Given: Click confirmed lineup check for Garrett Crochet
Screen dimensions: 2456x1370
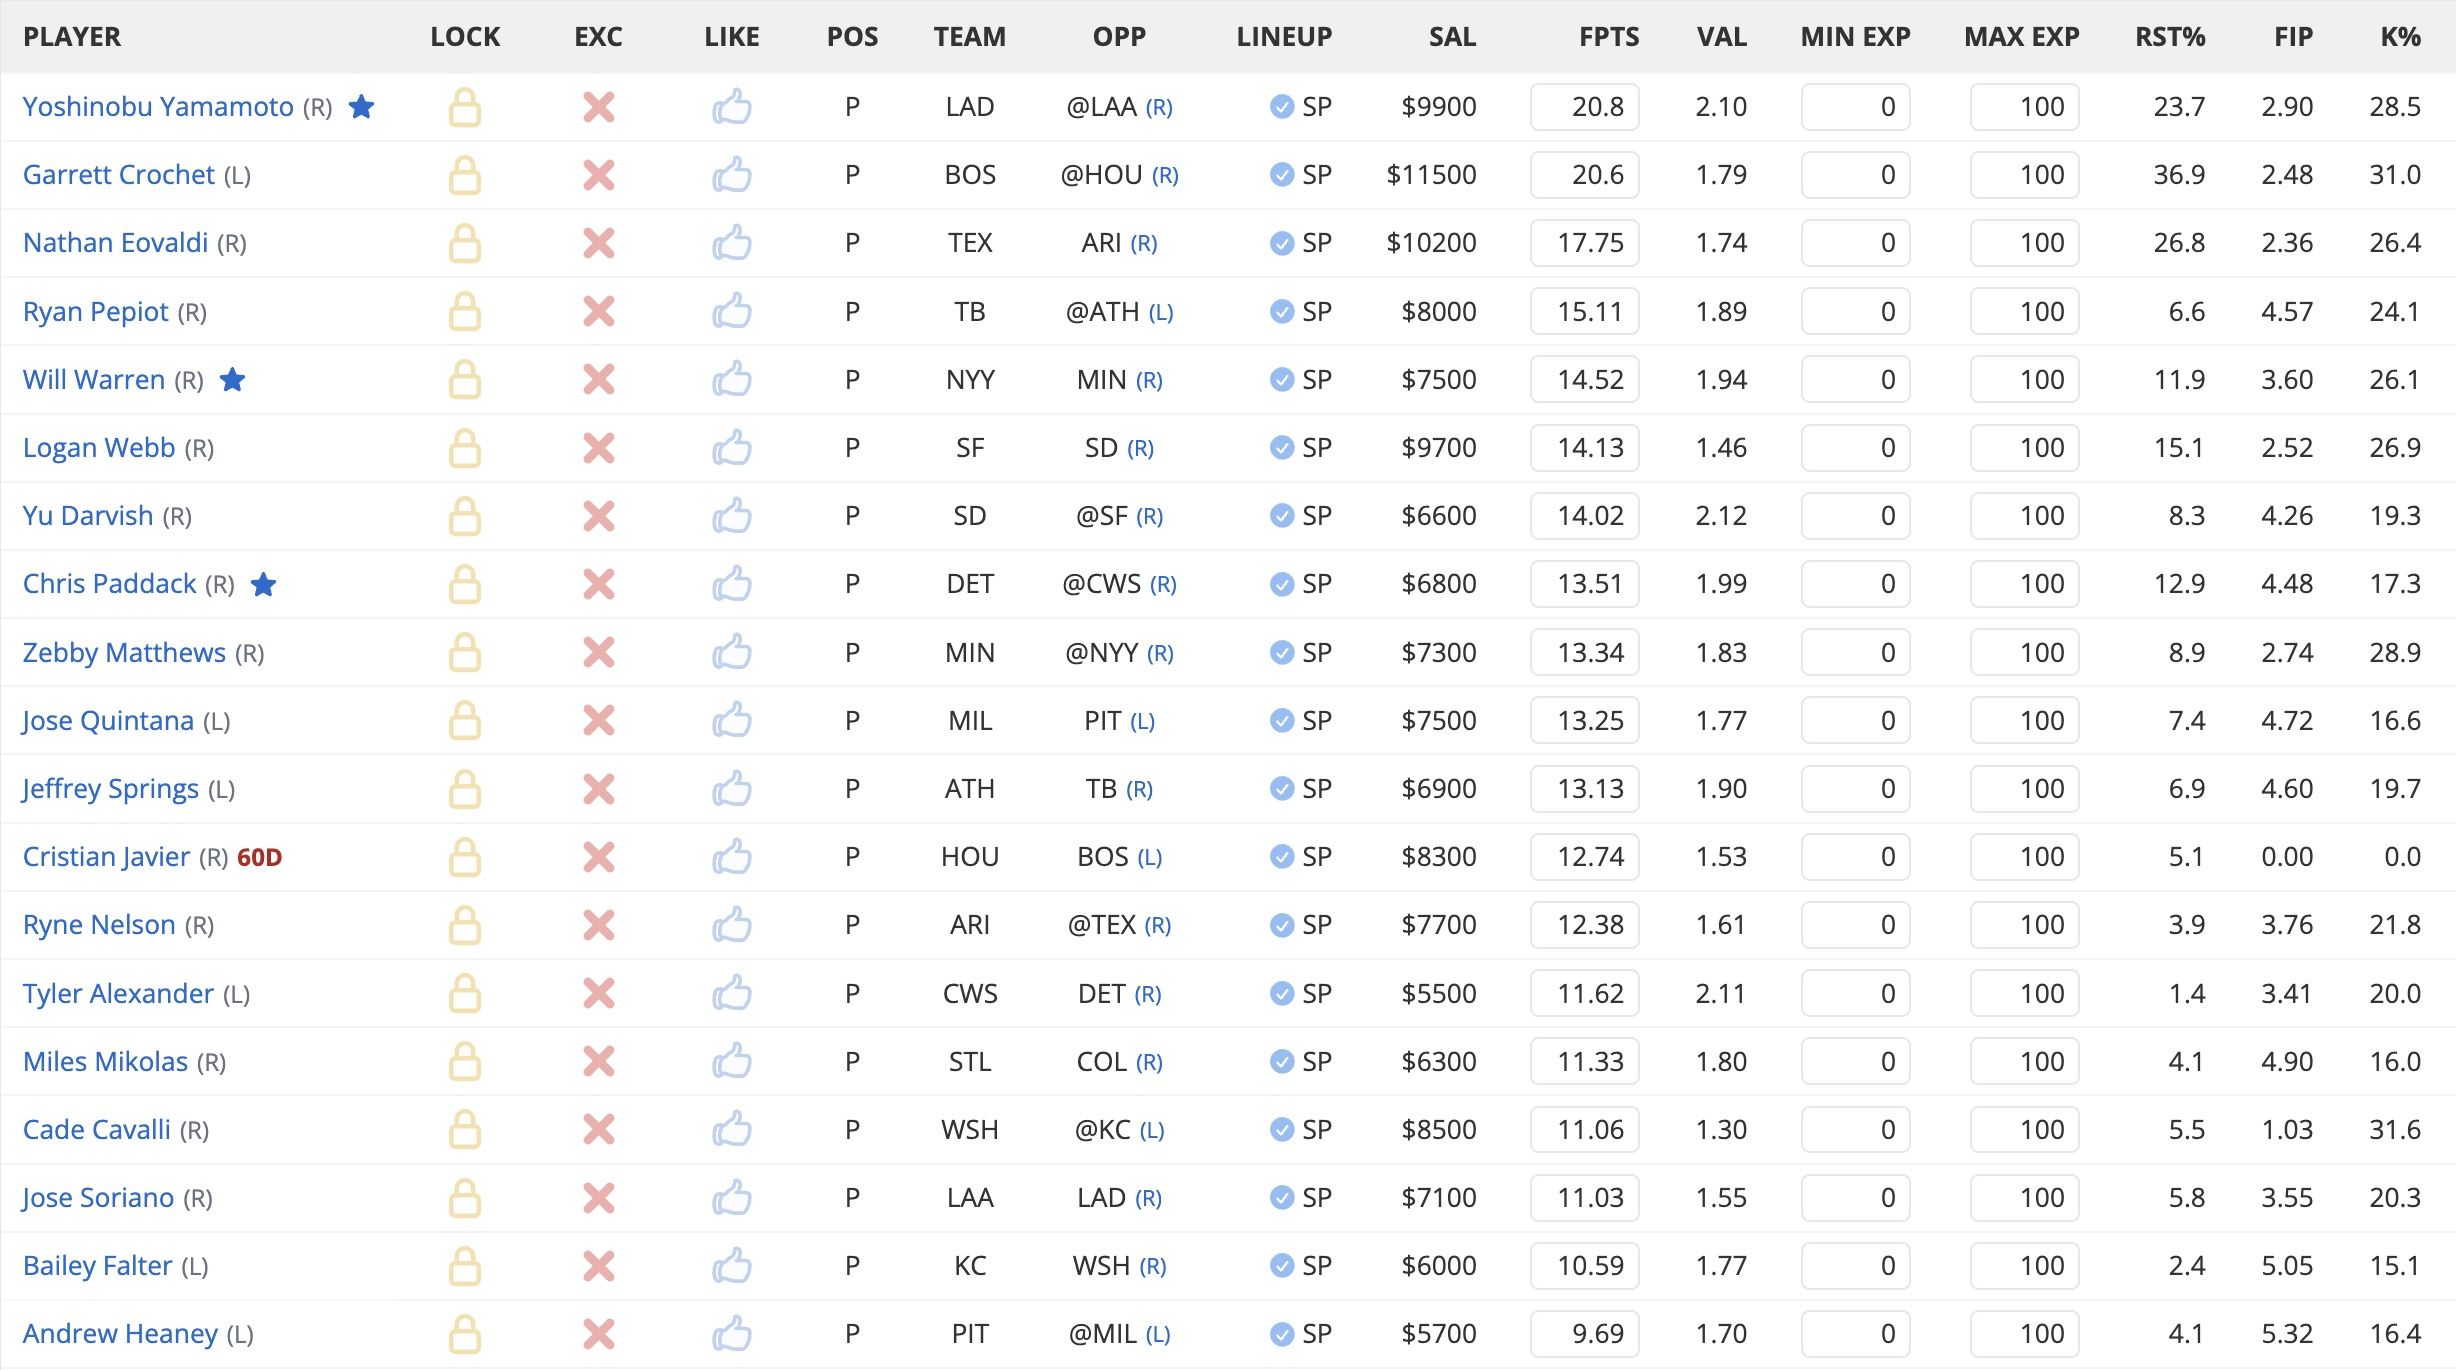Looking at the screenshot, I should tap(1282, 175).
